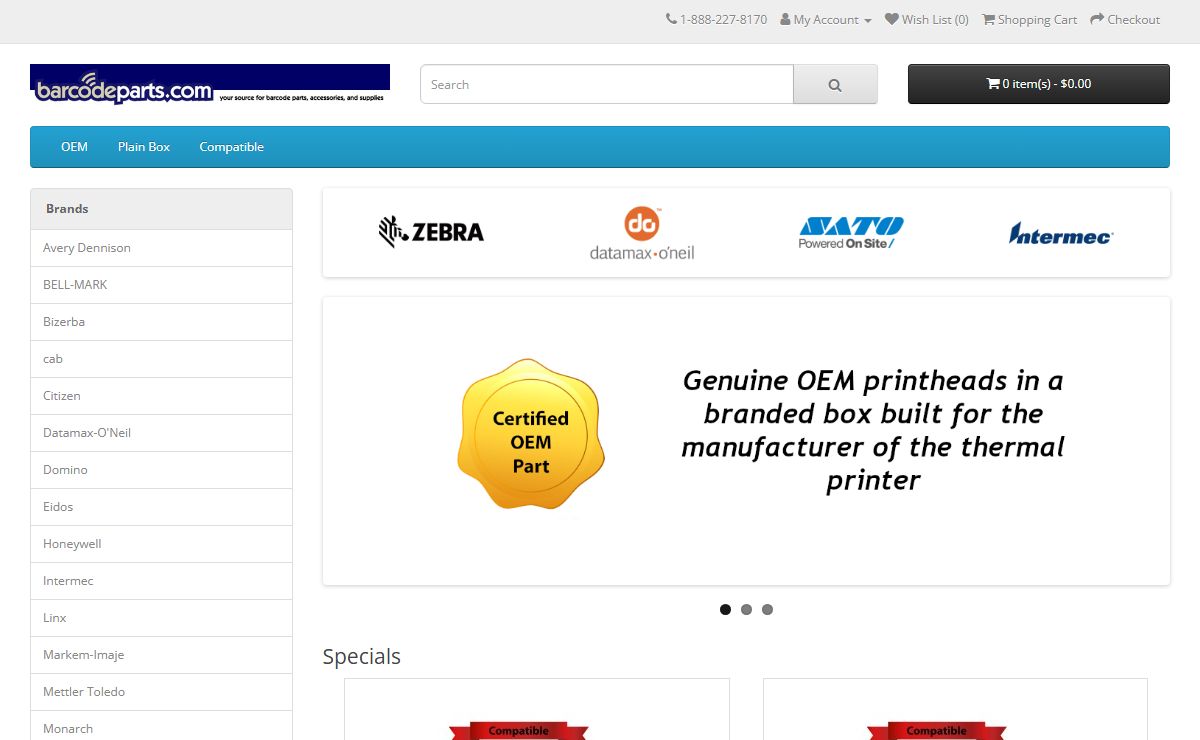Click the Checkout link
1200x740 pixels.
pyautogui.click(x=1125, y=19)
